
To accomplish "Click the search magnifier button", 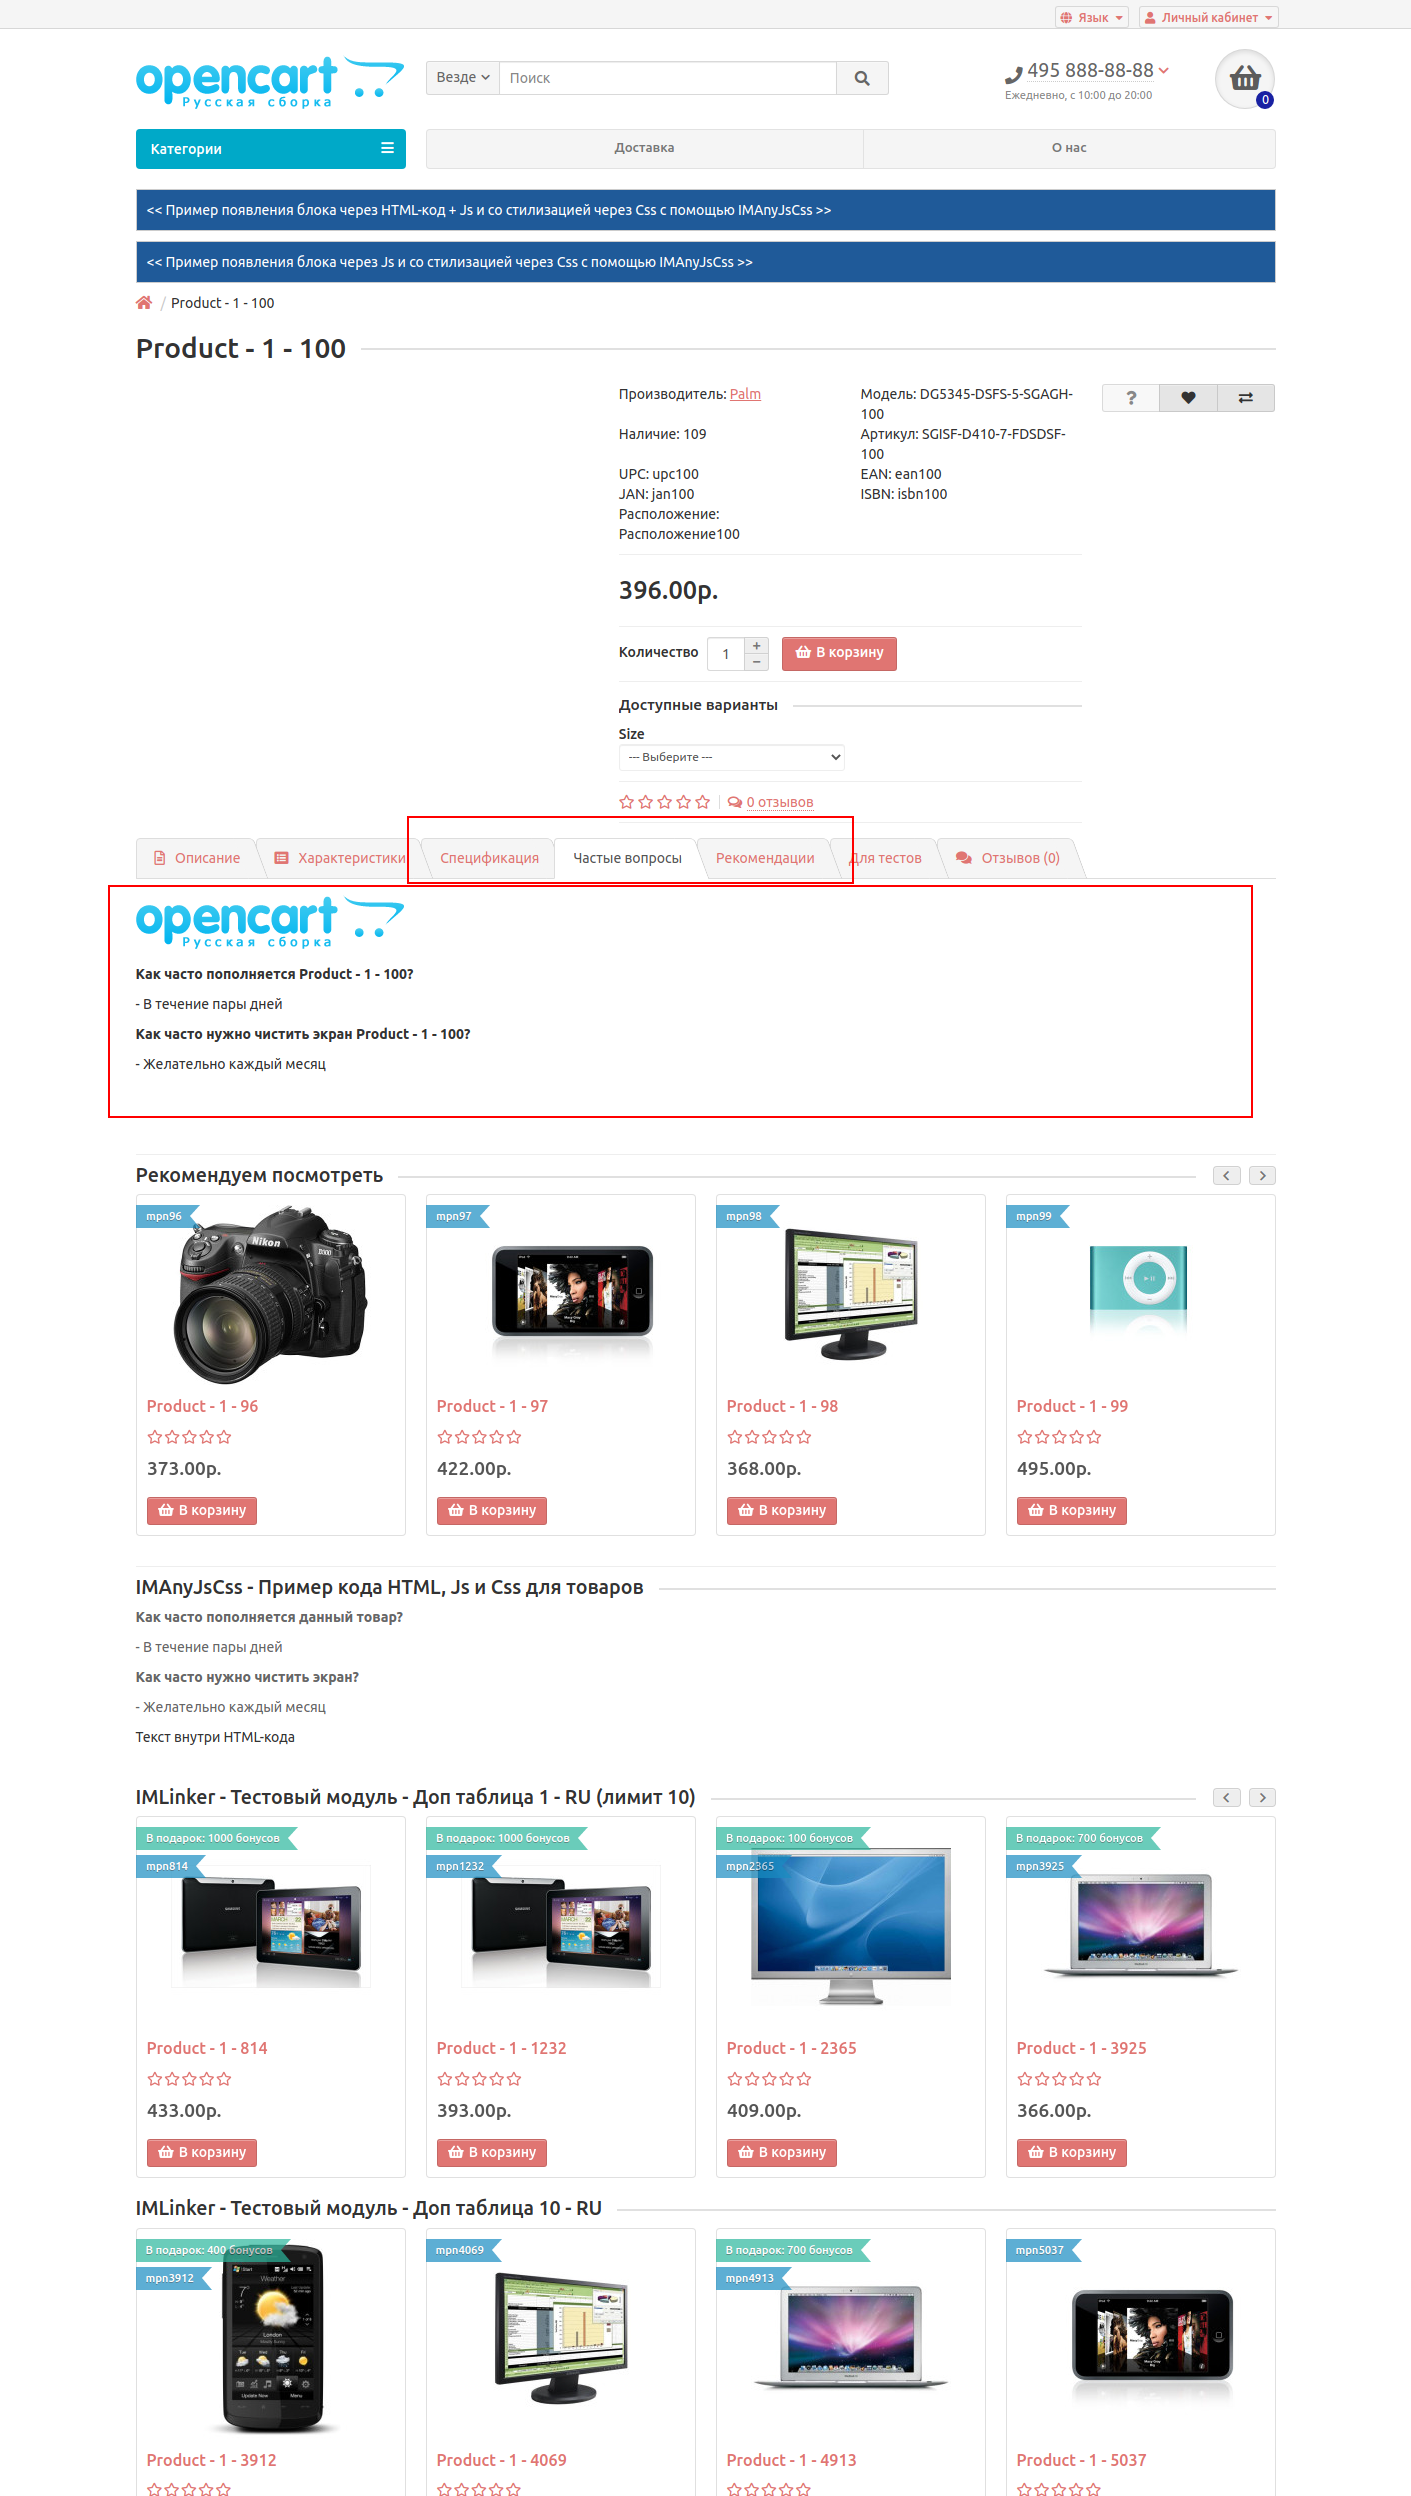I will [x=862, y=78].
